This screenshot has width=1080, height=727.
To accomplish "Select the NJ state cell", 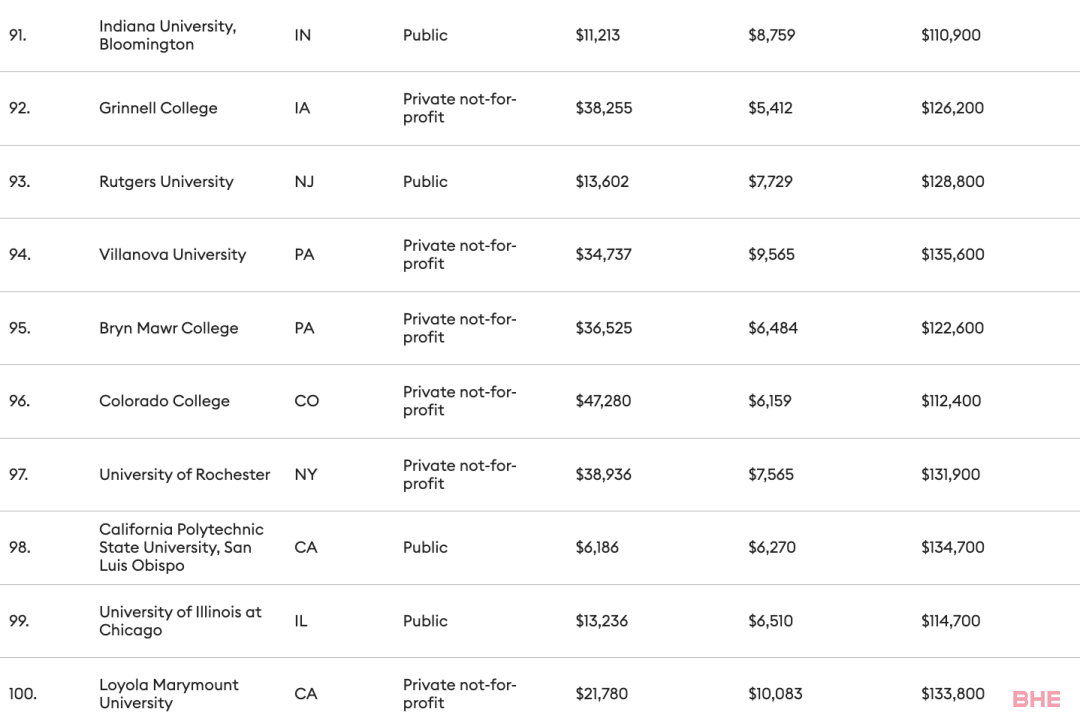I will 304,182.
